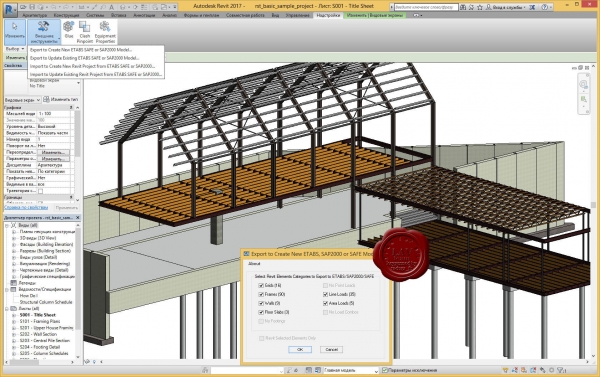Viewport: 600px width, 377px height.
Task: Click the filter icon in status bar
Action: click(560, 370)
